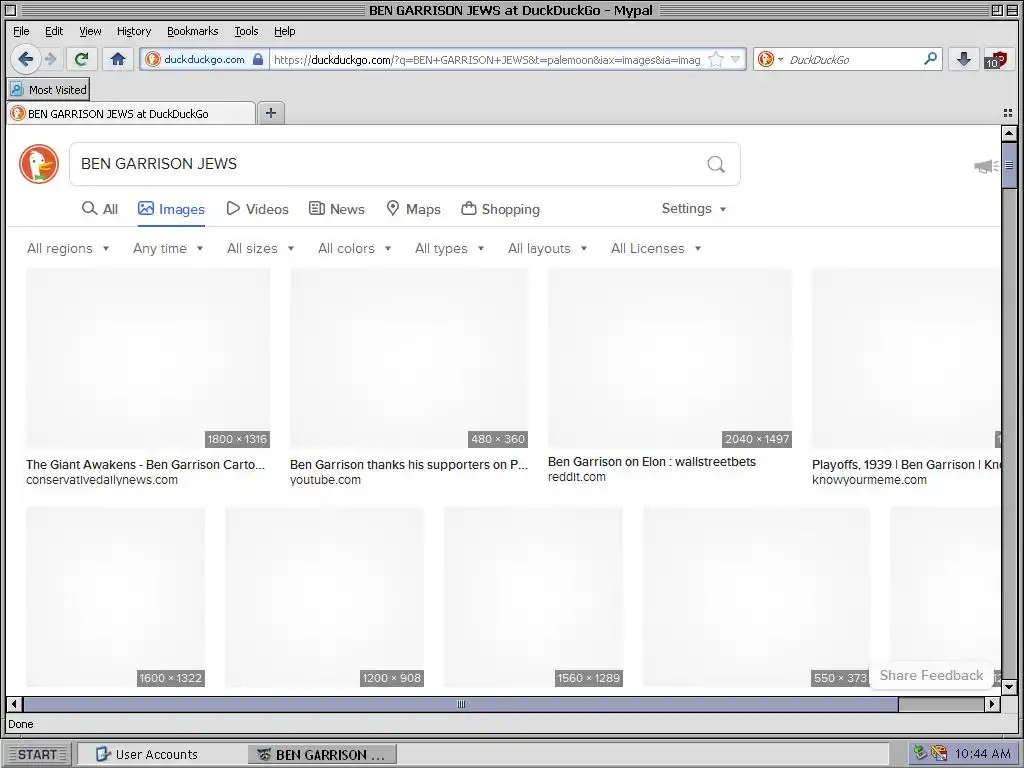Click the horizontal scrollbar thumb

click(x=461, y=704)
